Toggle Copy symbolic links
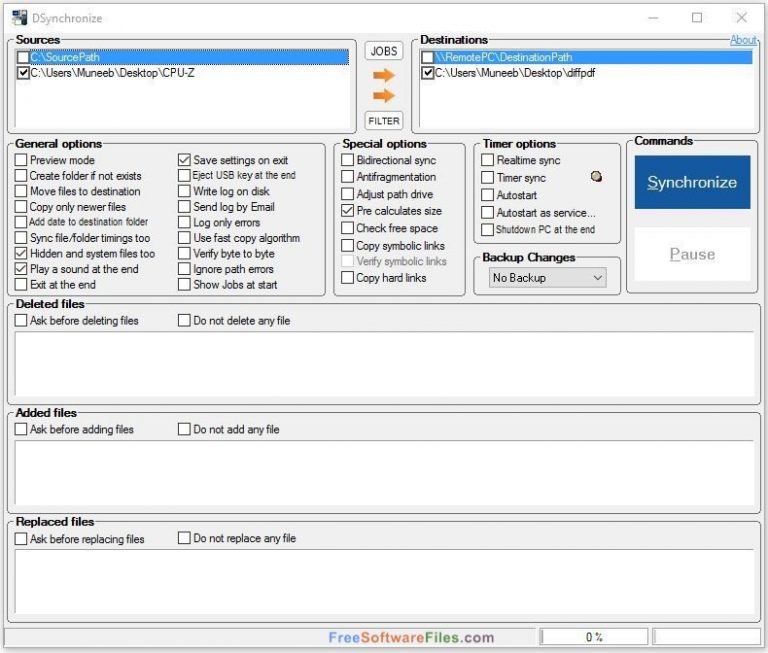 [347, 245]
